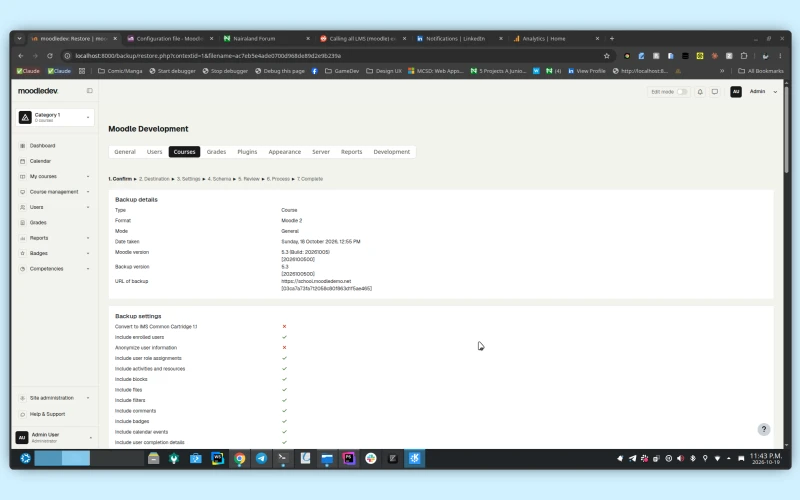800x500 pixels.
Task: Open the GameDev bookmarks folder
Action: (342, 71)
